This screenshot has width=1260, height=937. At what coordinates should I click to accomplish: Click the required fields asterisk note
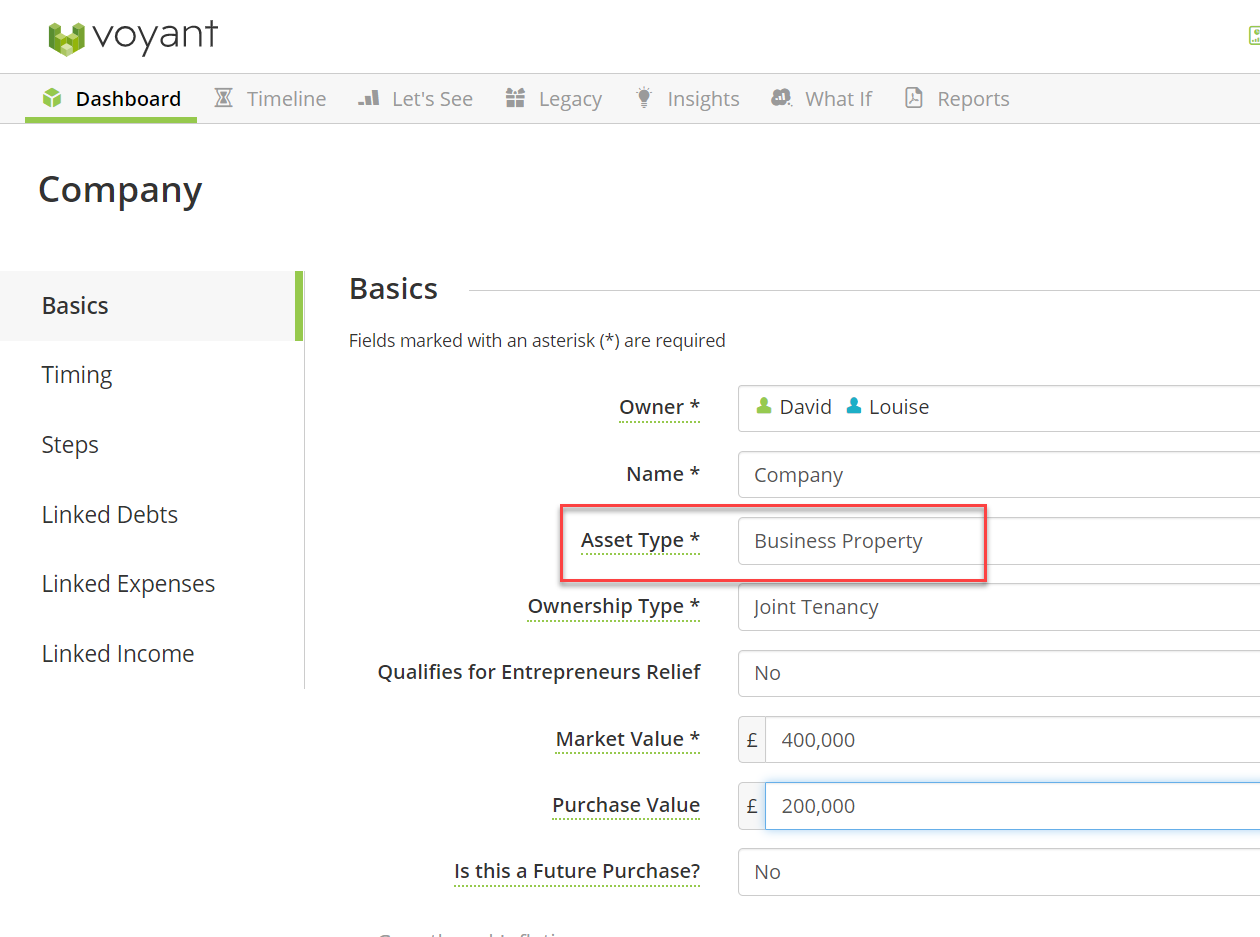(537, 341)
